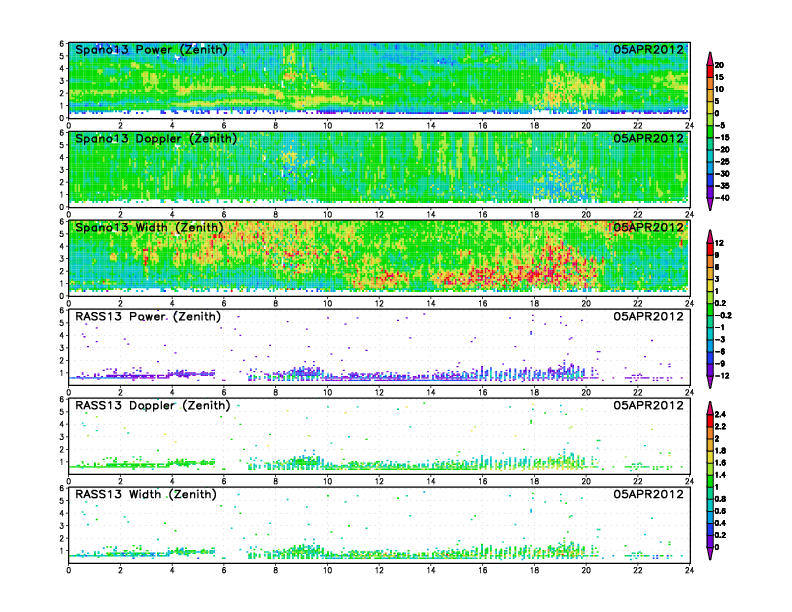Click the 15 label on the top colorbar
The width and height of the screenshot is (792, 612).
(719, 77)
